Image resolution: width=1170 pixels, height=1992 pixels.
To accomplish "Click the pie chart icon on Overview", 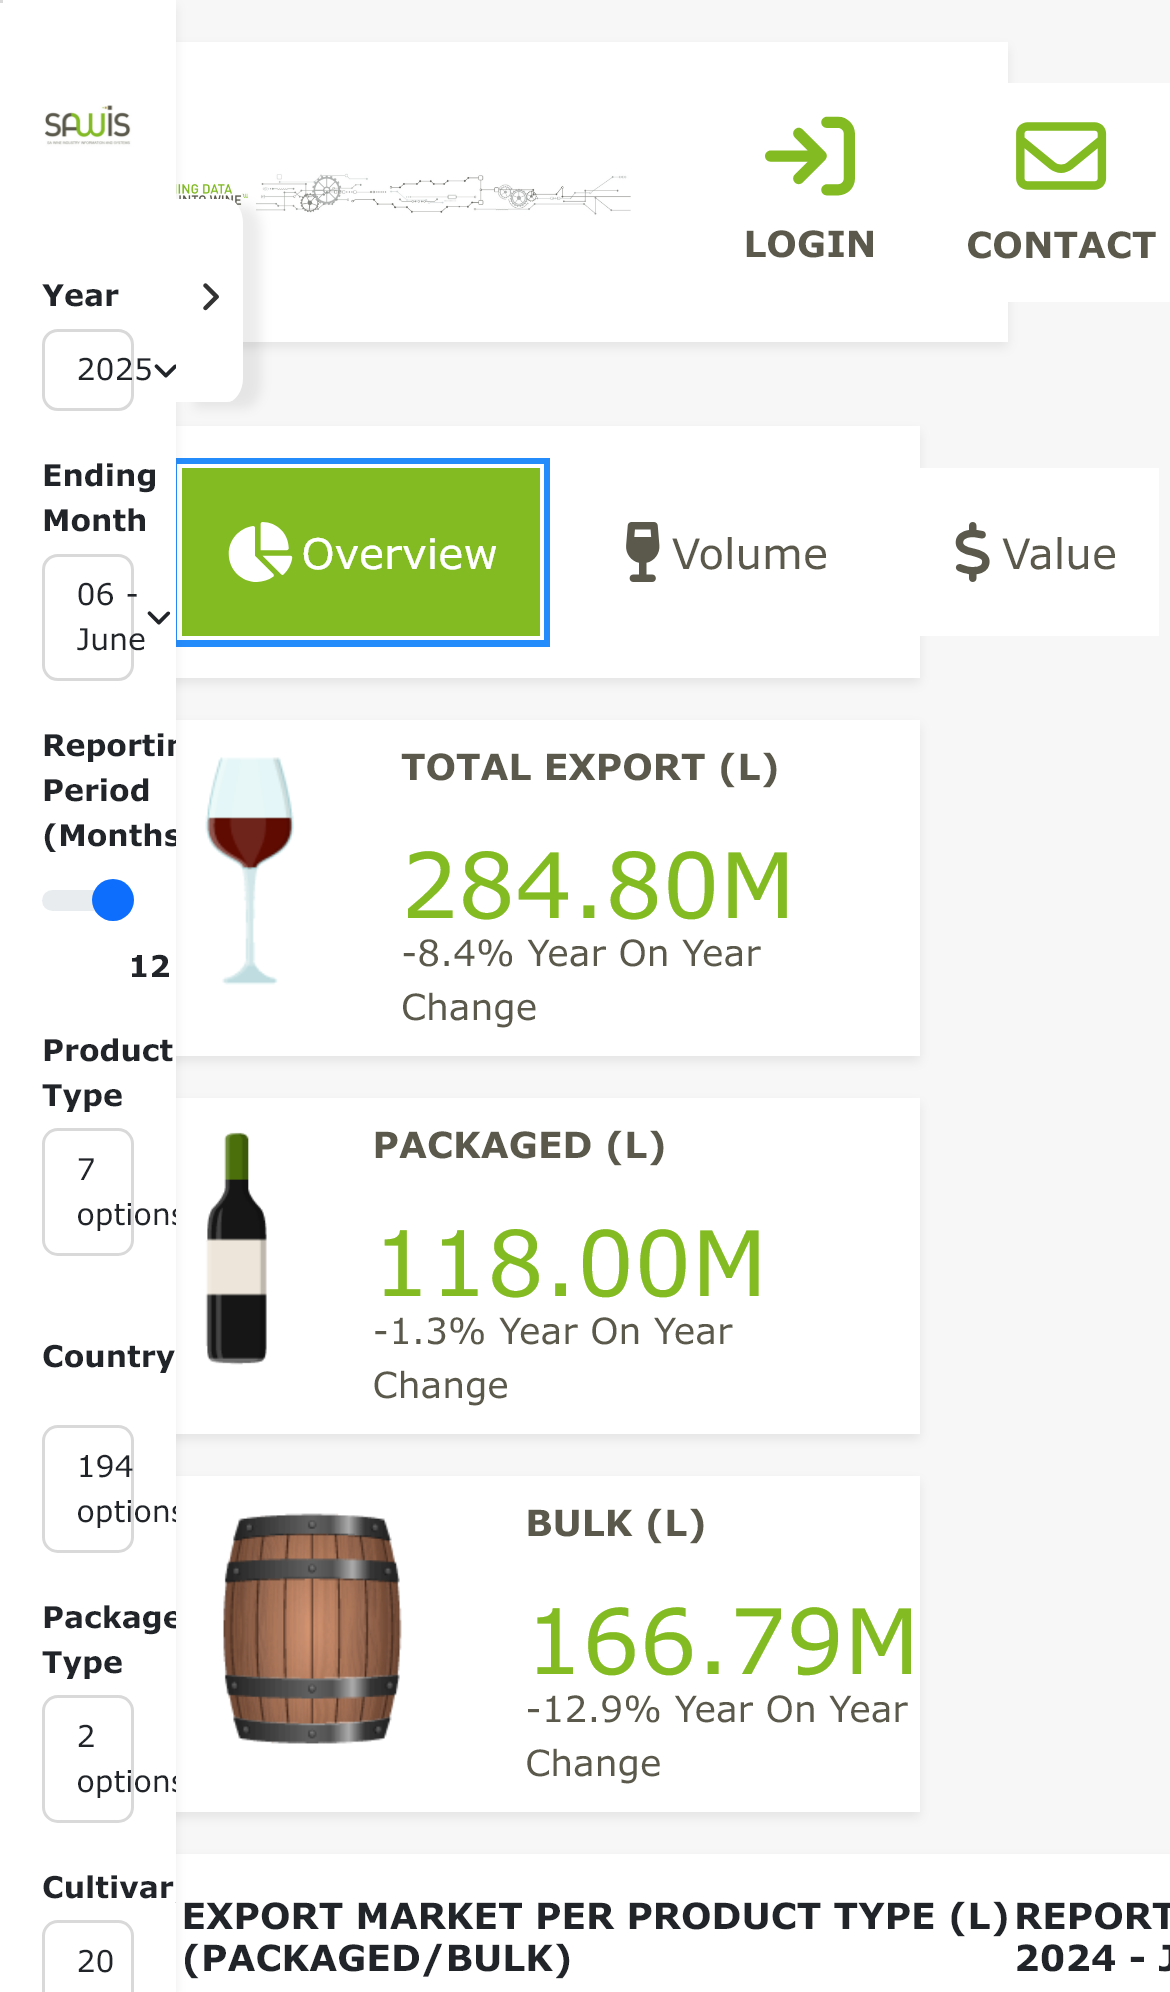I will tap(260, 552).
